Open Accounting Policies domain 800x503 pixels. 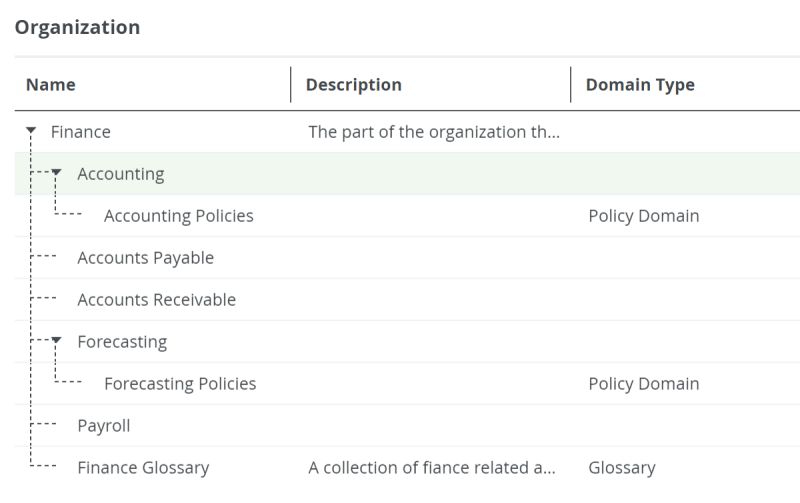coord(179,216)
